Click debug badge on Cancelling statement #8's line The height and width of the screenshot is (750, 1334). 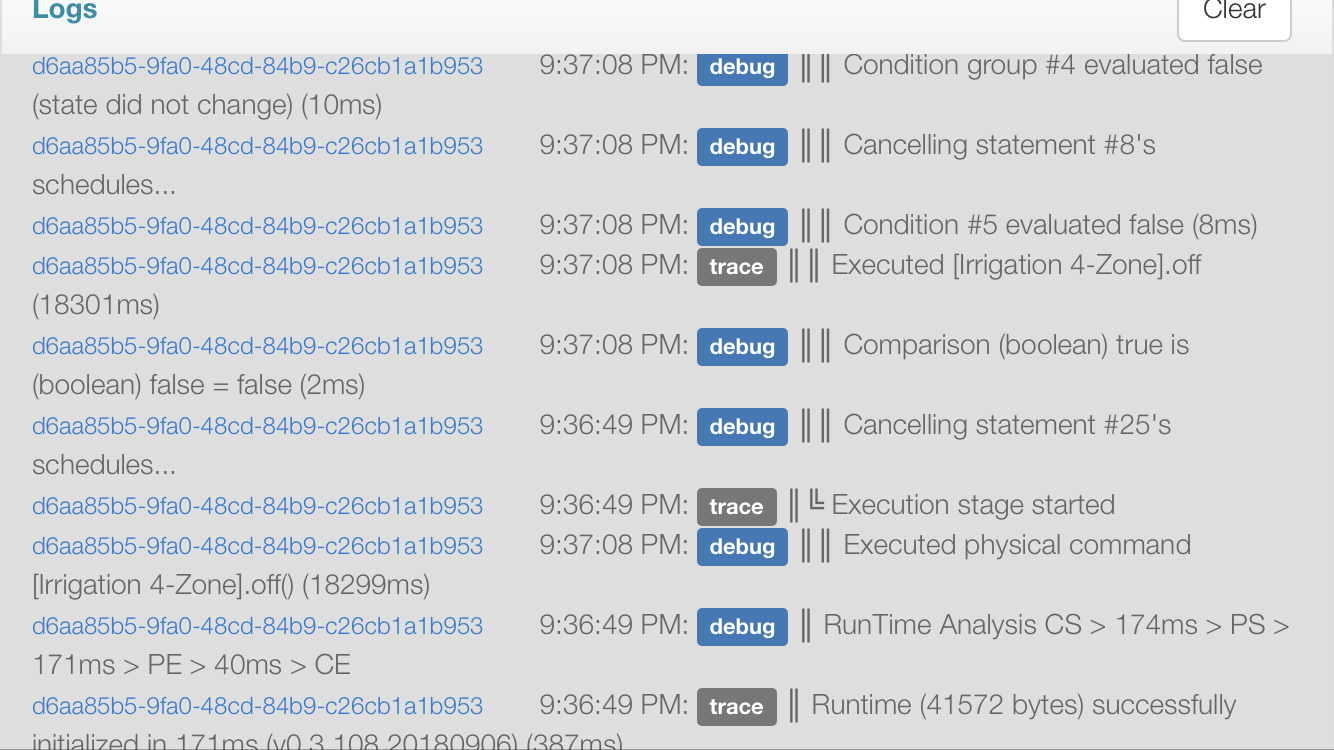coord(742,147)
